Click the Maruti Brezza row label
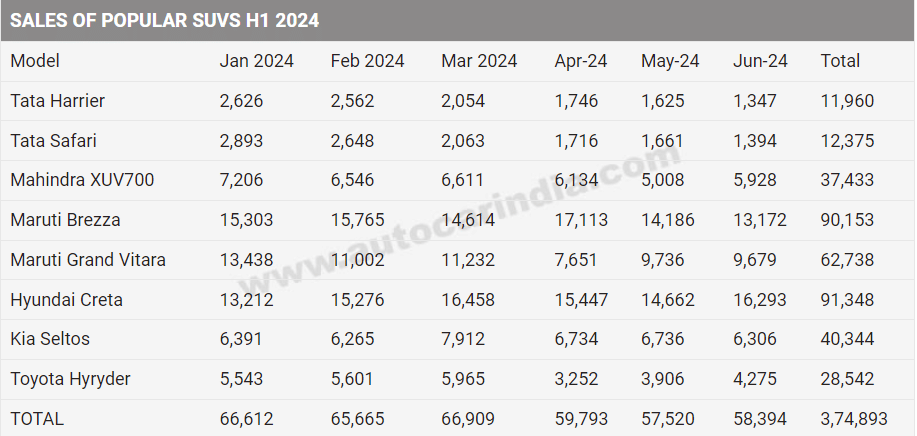 (x=65, y=220)
